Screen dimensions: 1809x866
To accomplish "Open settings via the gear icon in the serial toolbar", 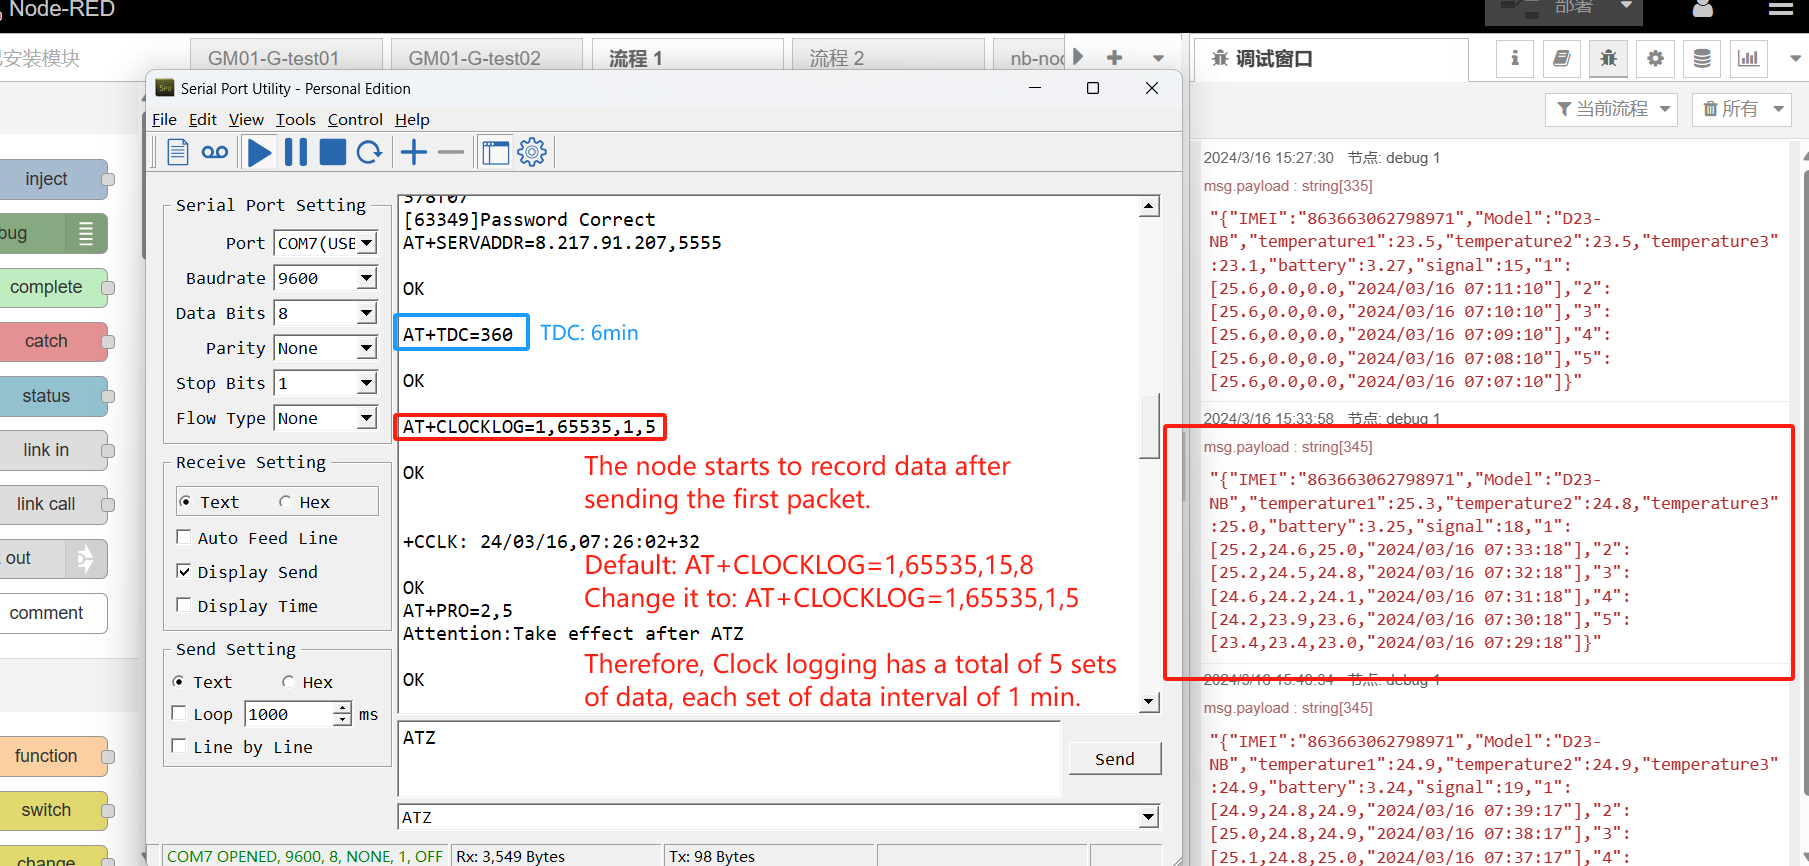I will pyautogui.click(x=532, y=152).
